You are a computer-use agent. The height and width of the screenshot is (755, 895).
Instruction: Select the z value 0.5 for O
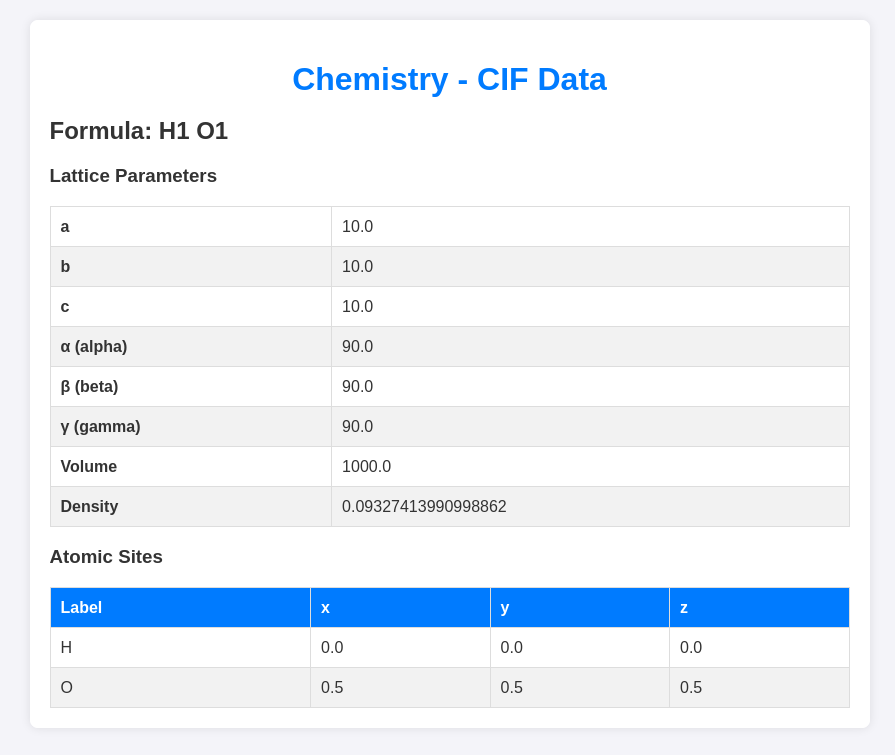coord(691,687)
